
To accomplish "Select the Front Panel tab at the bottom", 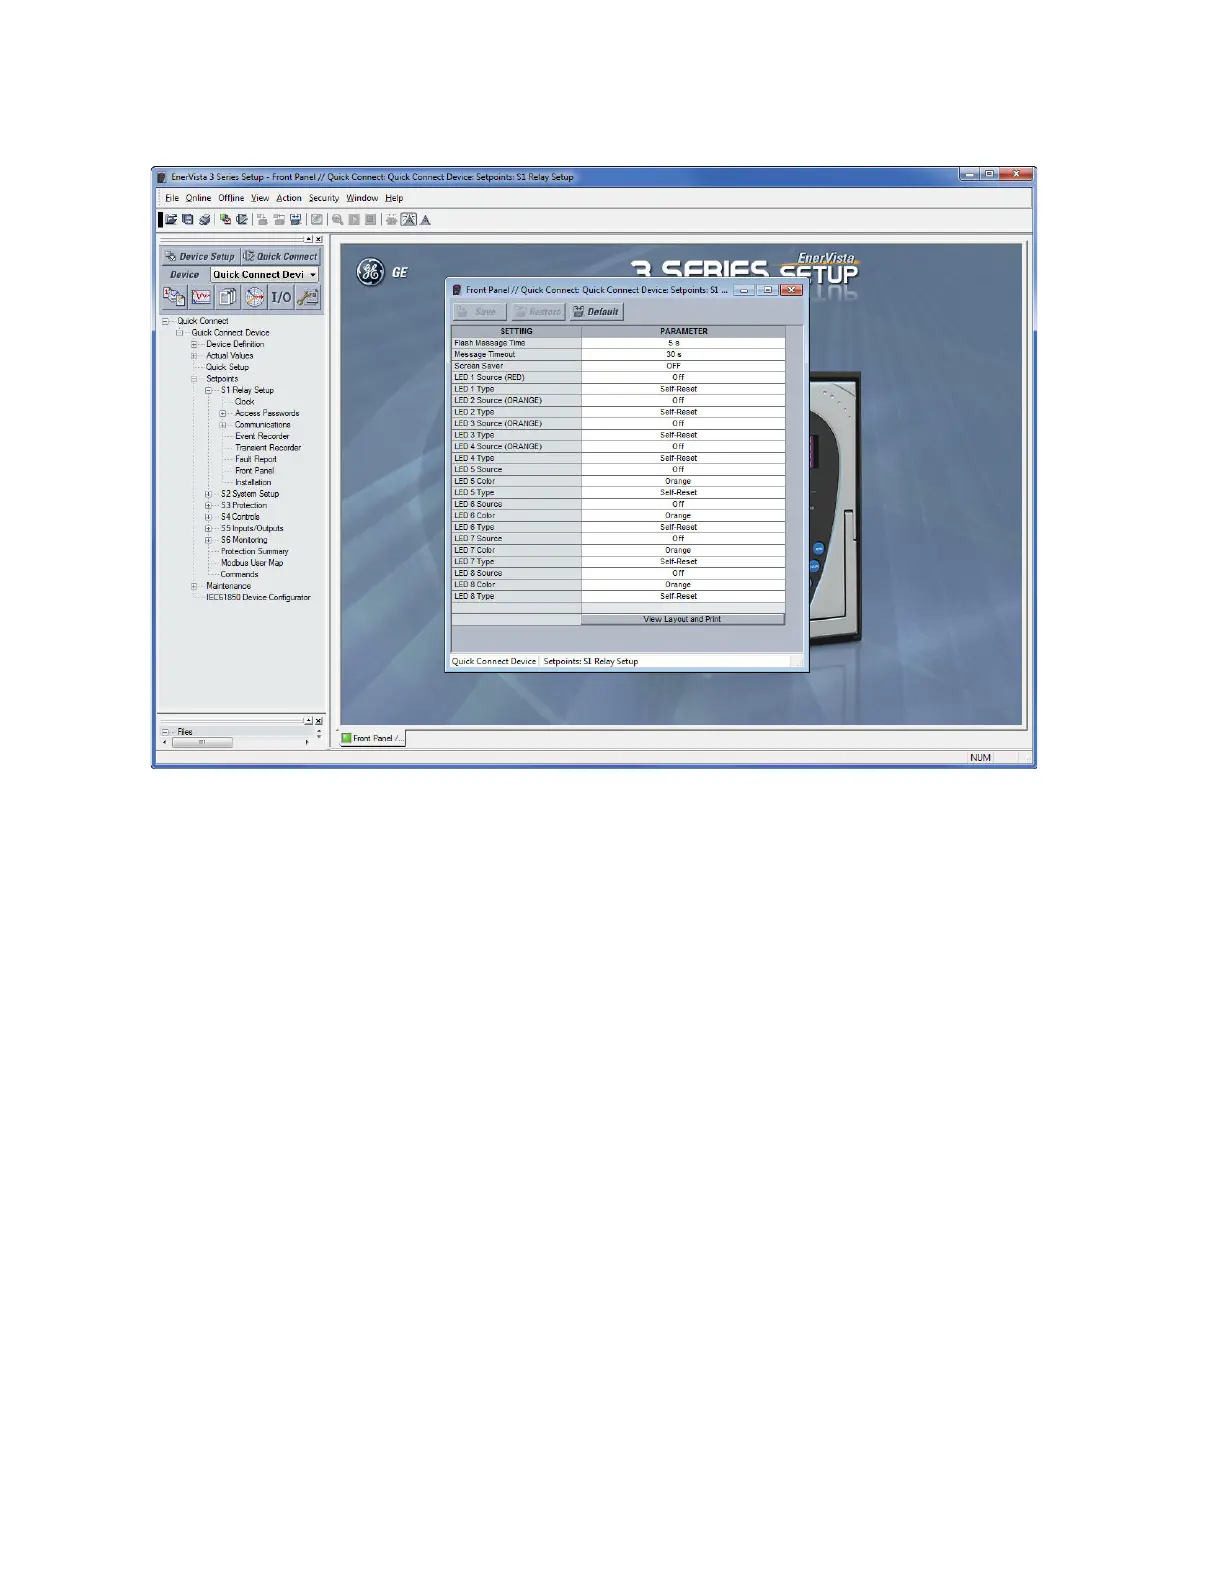I will 373,738.
